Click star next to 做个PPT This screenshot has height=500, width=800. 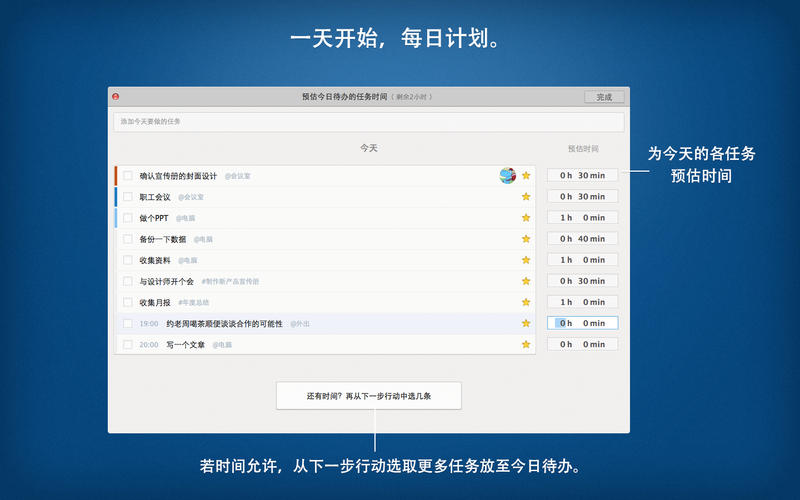click(526, 218)
